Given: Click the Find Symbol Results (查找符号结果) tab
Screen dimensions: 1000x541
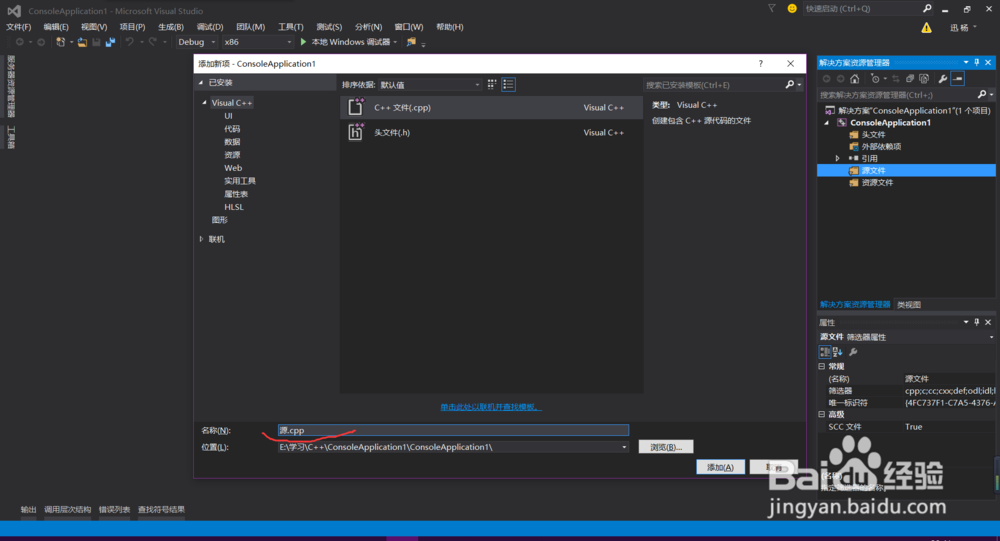Looking at the screenshot, I should (161, 509).
